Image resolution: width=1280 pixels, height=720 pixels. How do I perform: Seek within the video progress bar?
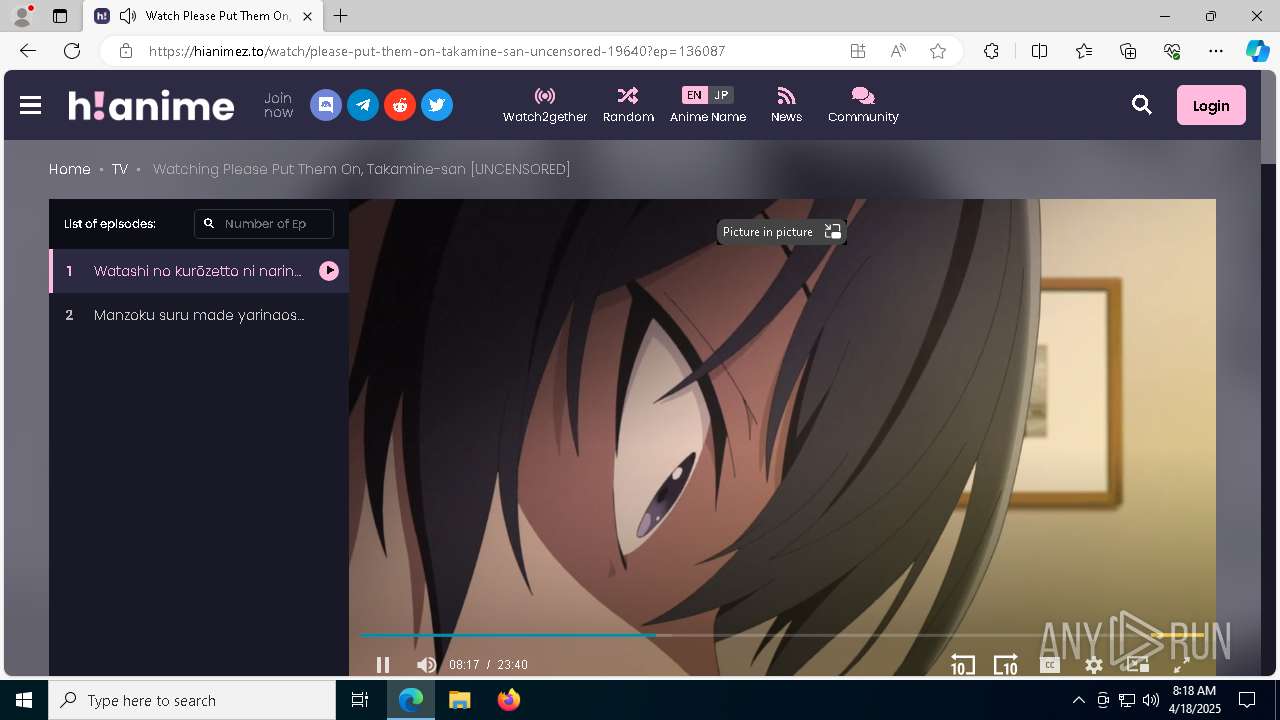click(x=782, y=635)
